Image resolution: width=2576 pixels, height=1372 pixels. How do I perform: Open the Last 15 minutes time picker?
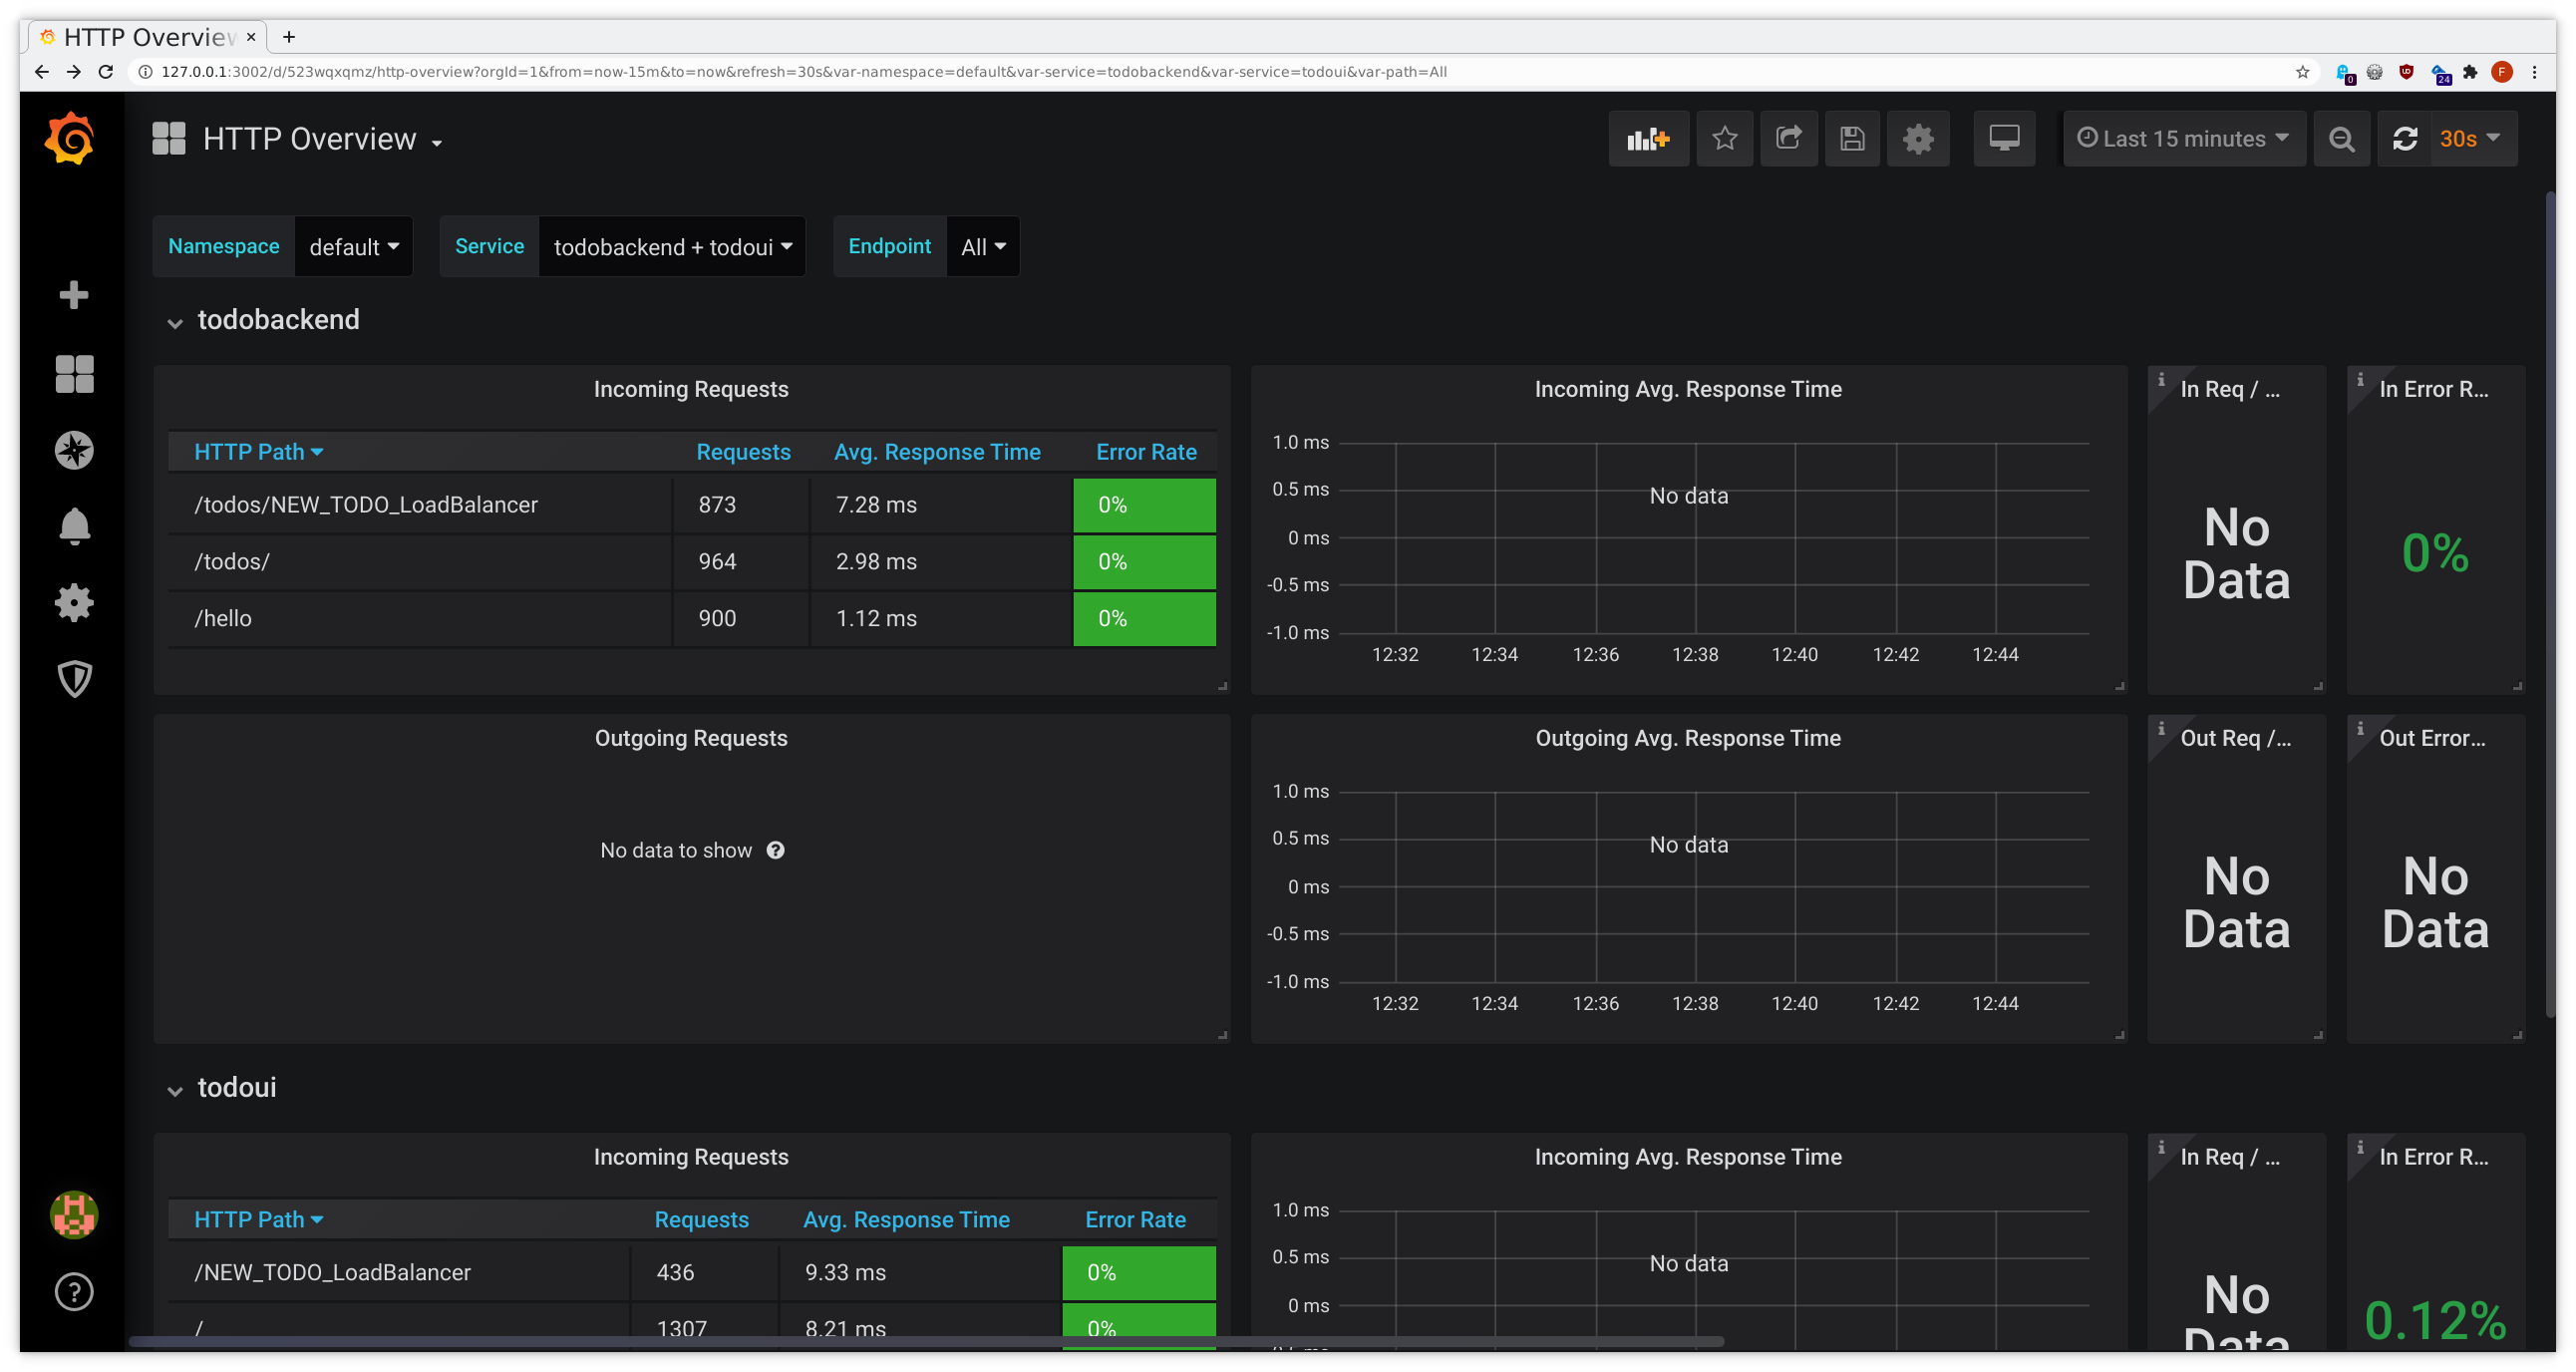pyautogui.click(x=2183, y=139)
